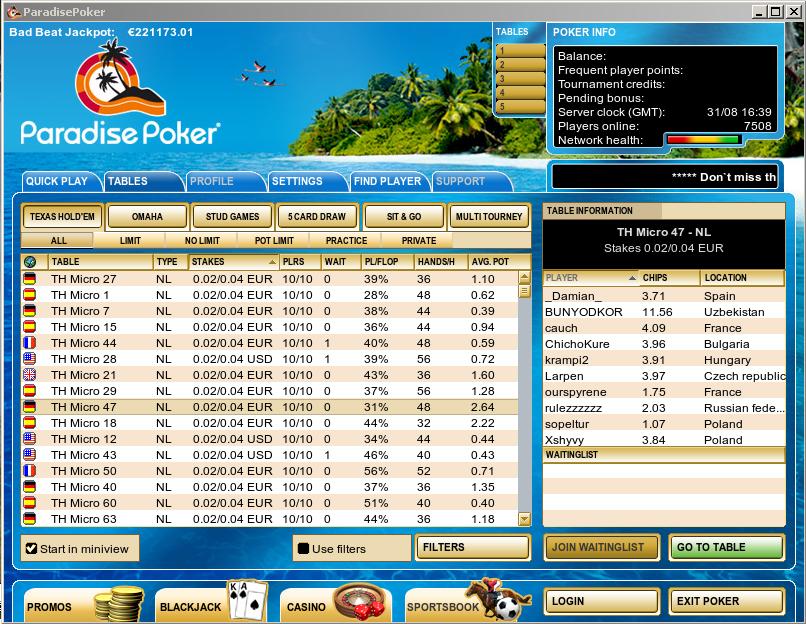Click the Spanish flag beside TH Micro 1
806x624 pixels.
coord(30,295)
